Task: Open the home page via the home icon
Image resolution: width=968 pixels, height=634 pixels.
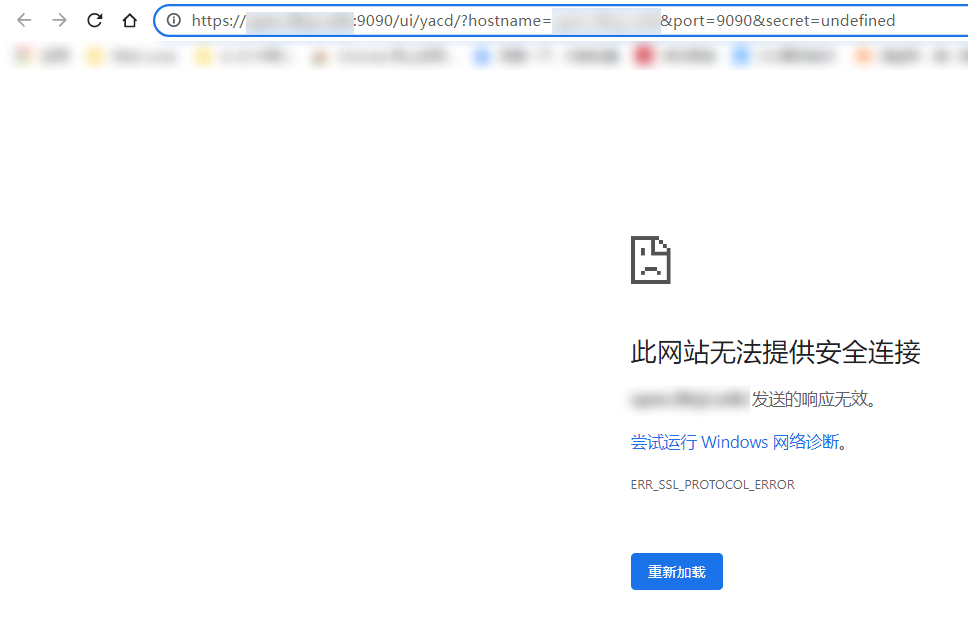Action: pyautogui.click(x=129, y=19)
